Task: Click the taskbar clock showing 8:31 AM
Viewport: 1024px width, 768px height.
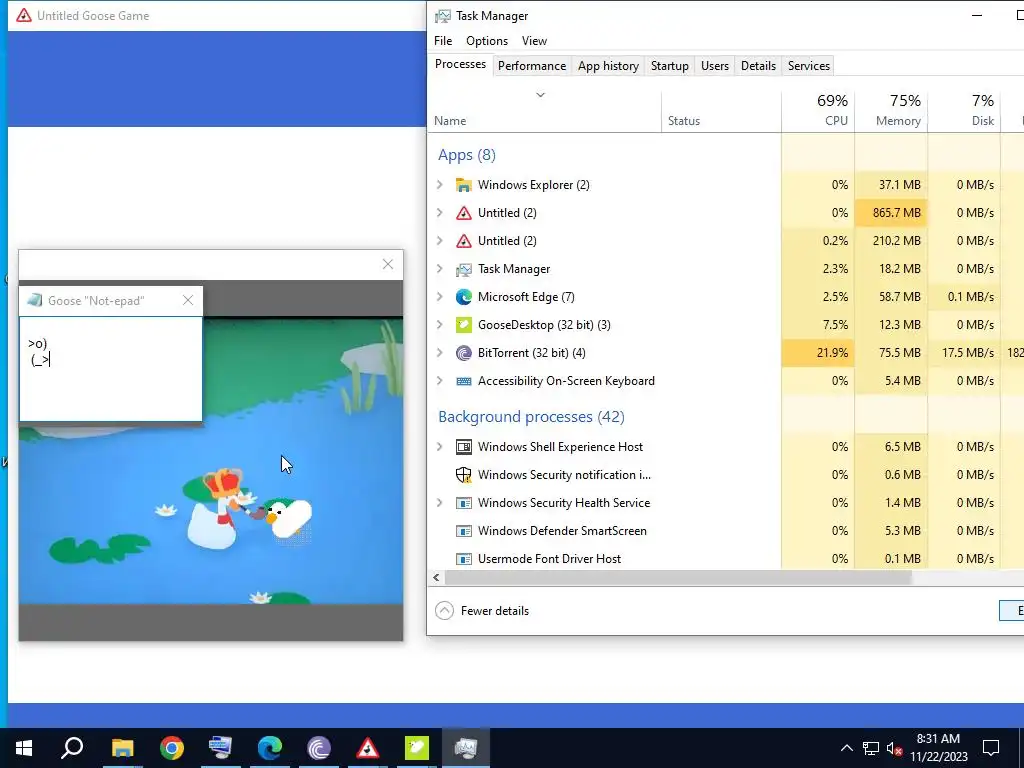Action: pyautogui.click(x=938, y=748)
